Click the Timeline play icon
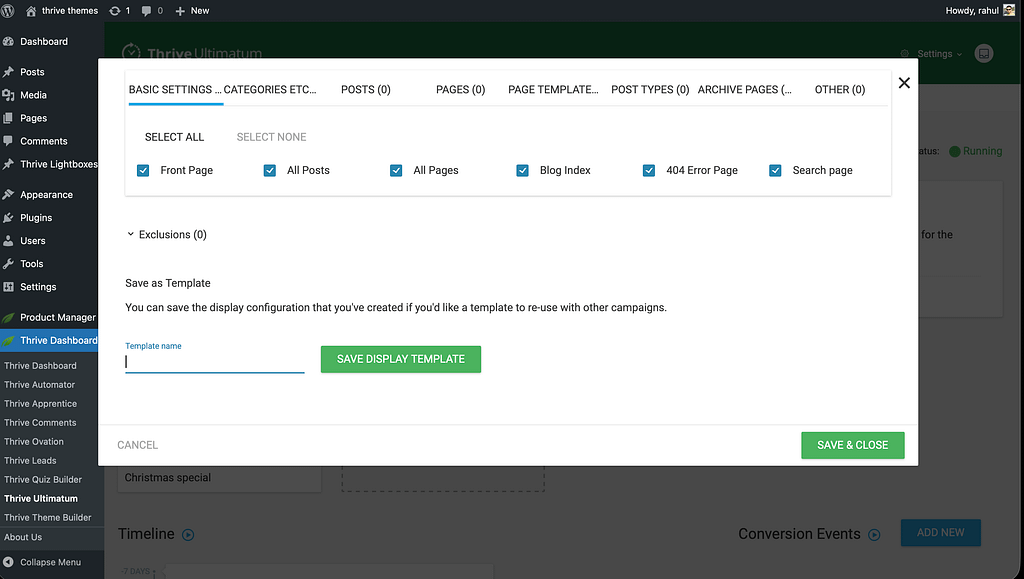The height and width of the screenshot is (579, 1024). 188,535
